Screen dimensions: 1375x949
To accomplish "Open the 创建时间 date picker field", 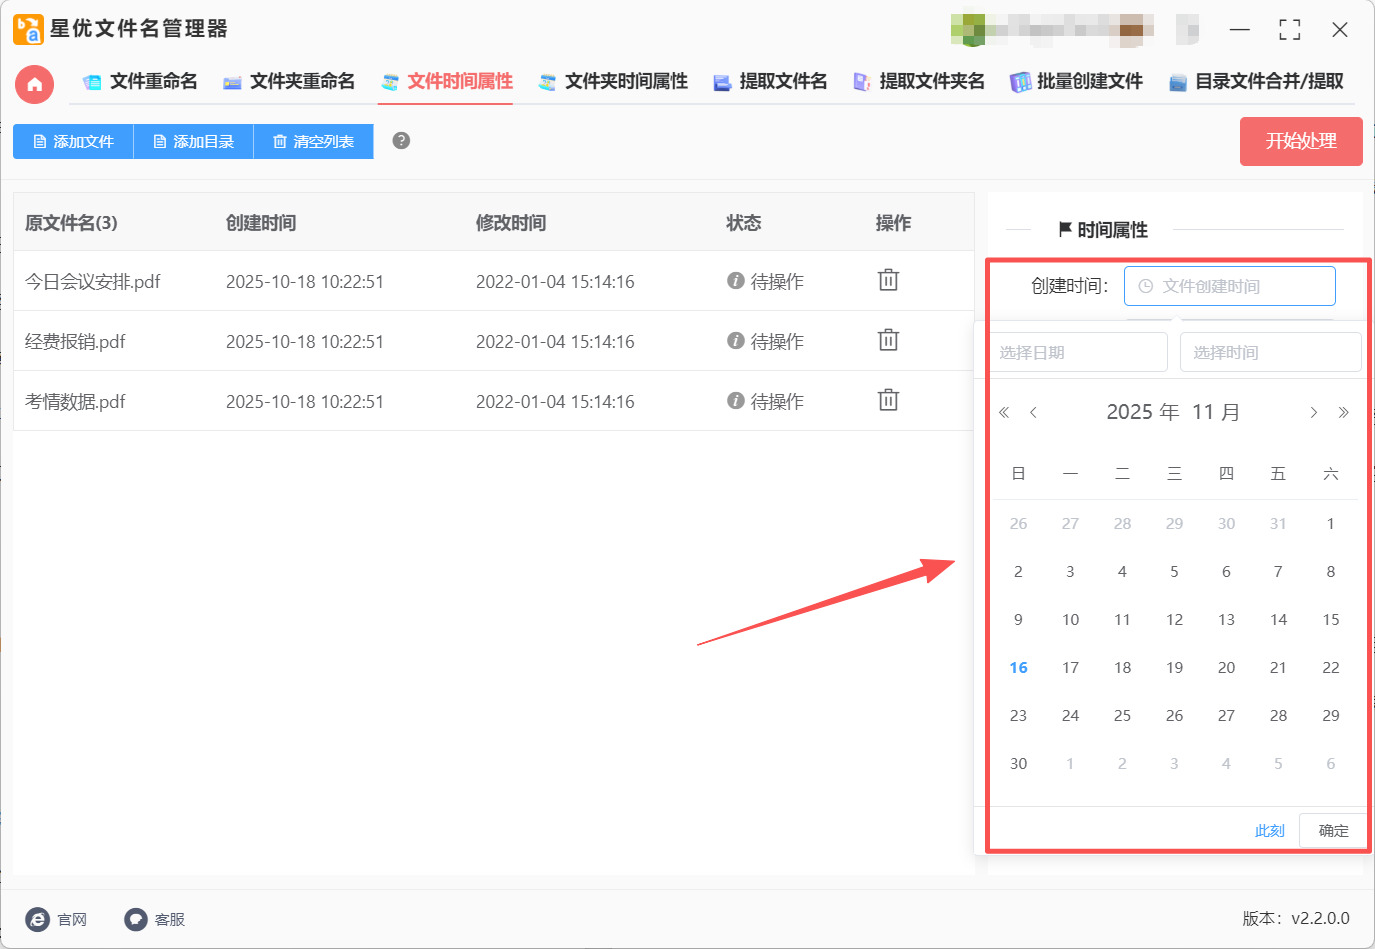I will click(1229, 286).
